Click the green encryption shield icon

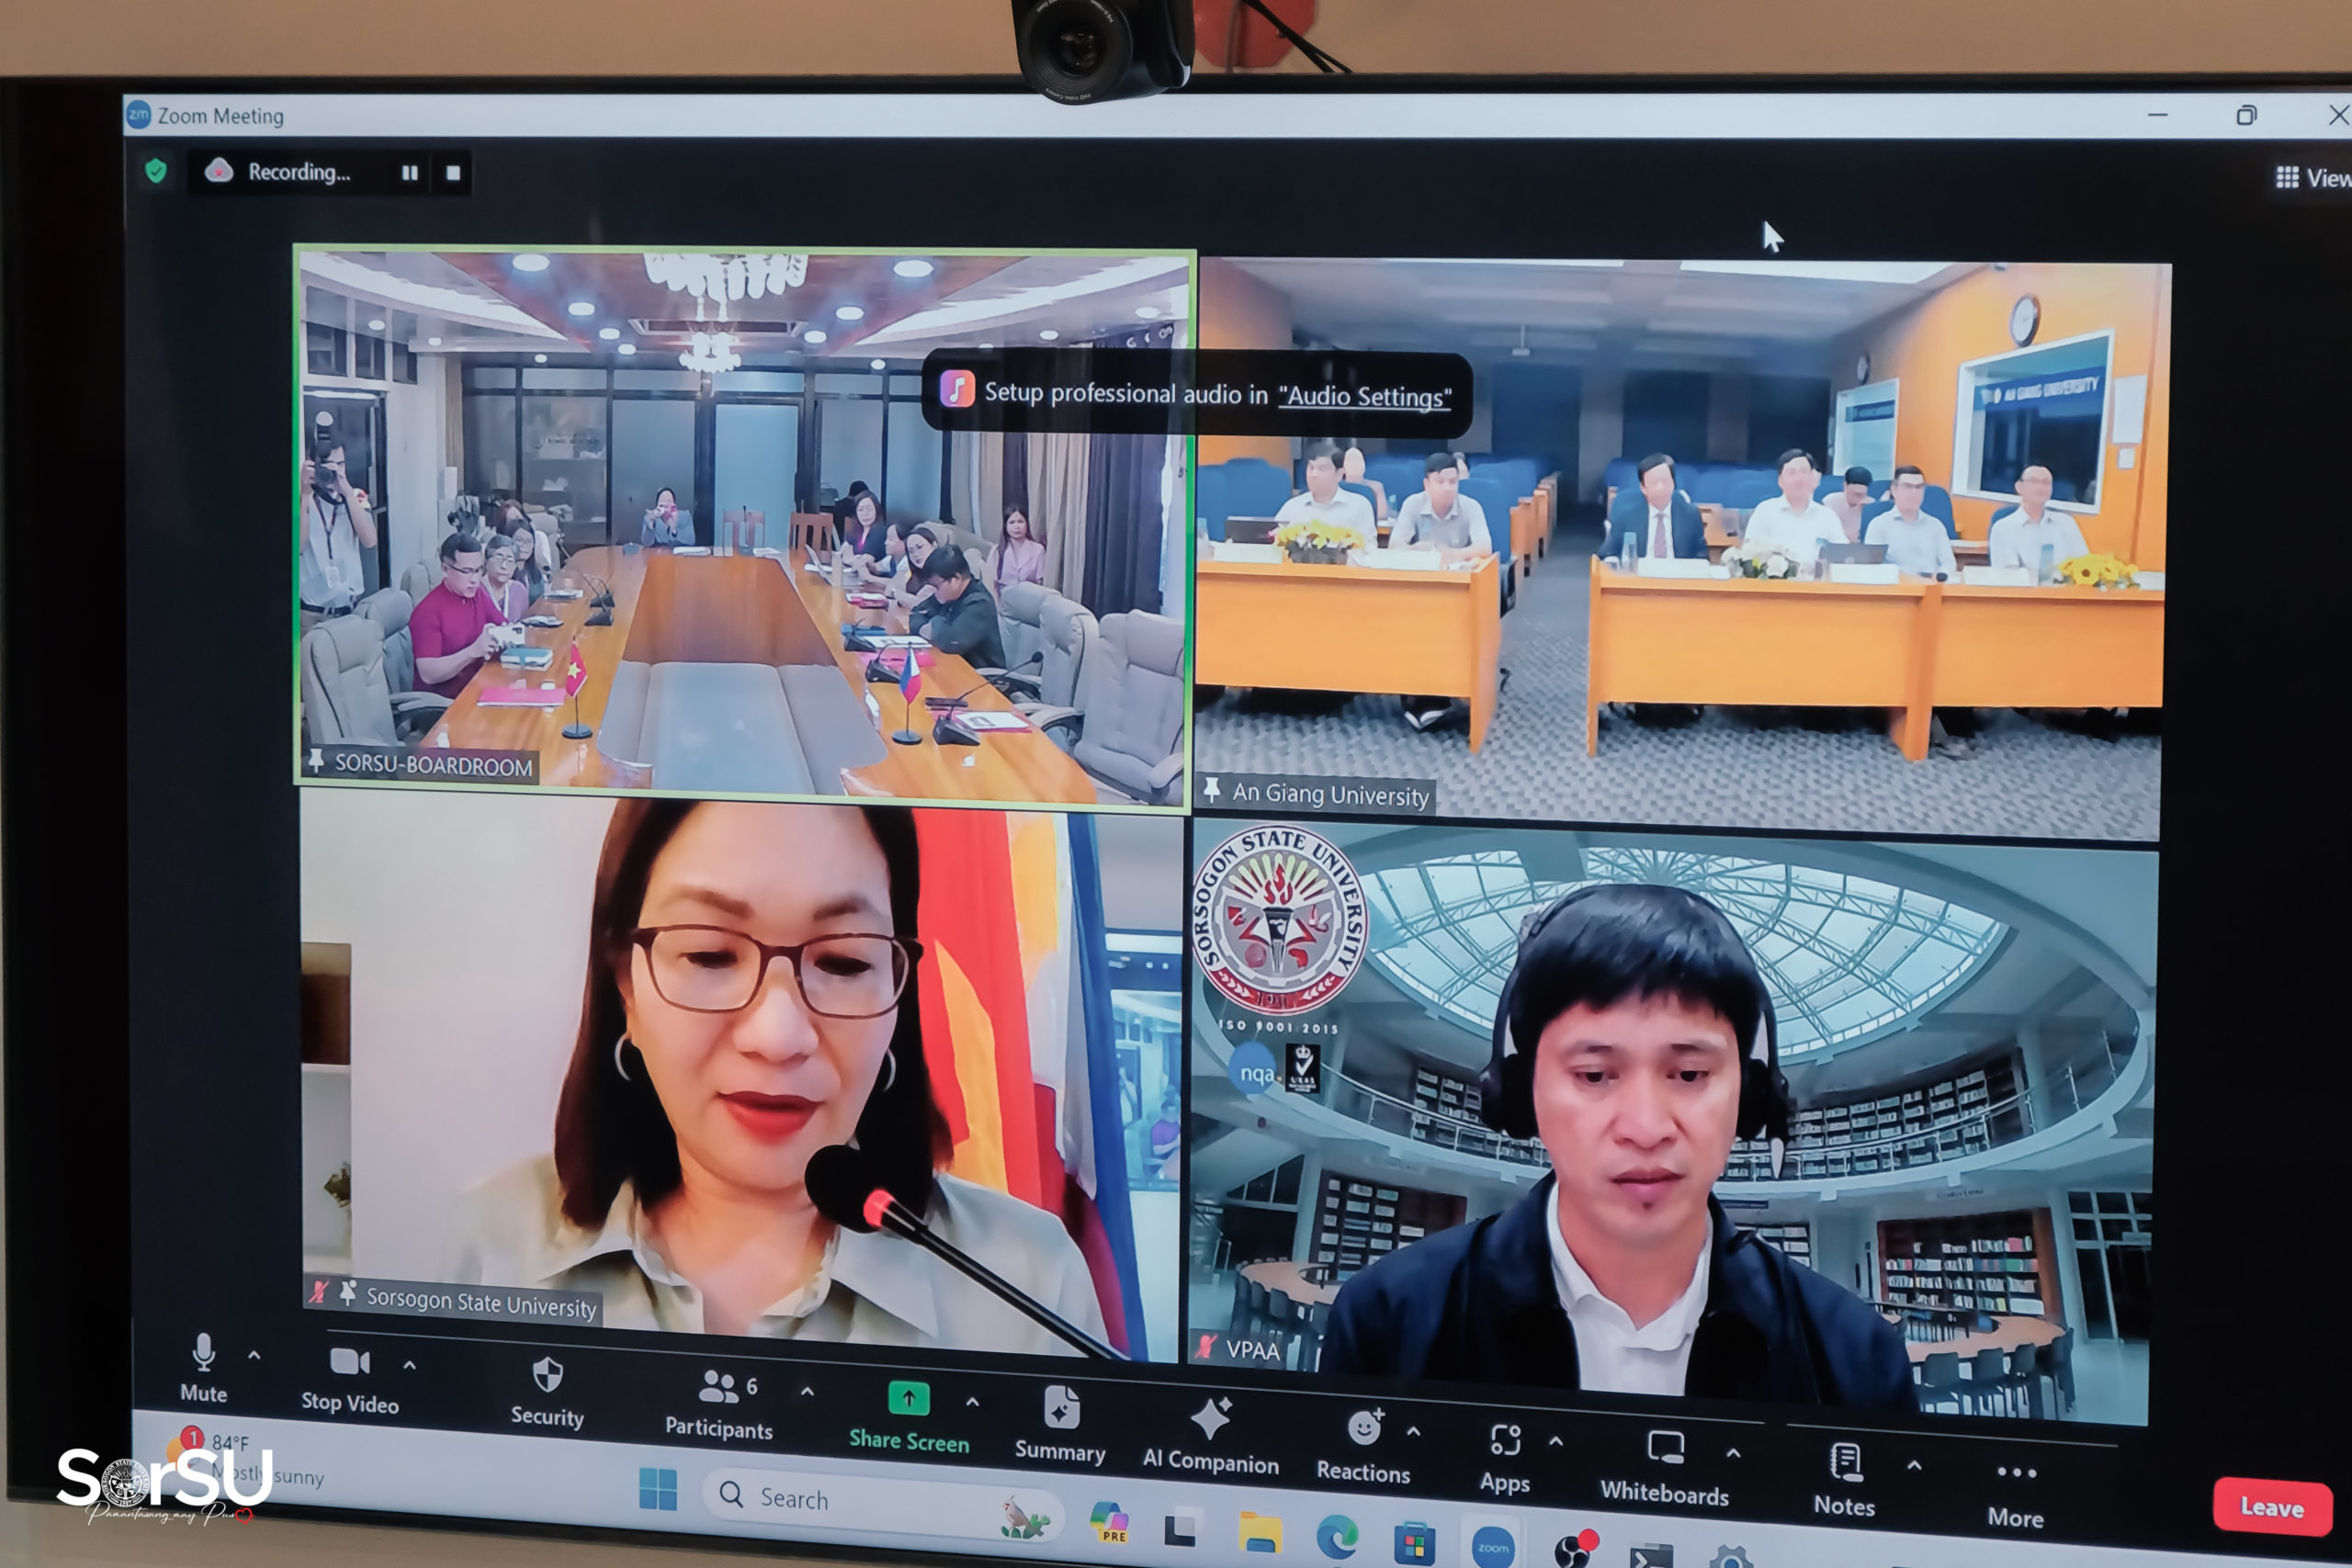[156, 171]
